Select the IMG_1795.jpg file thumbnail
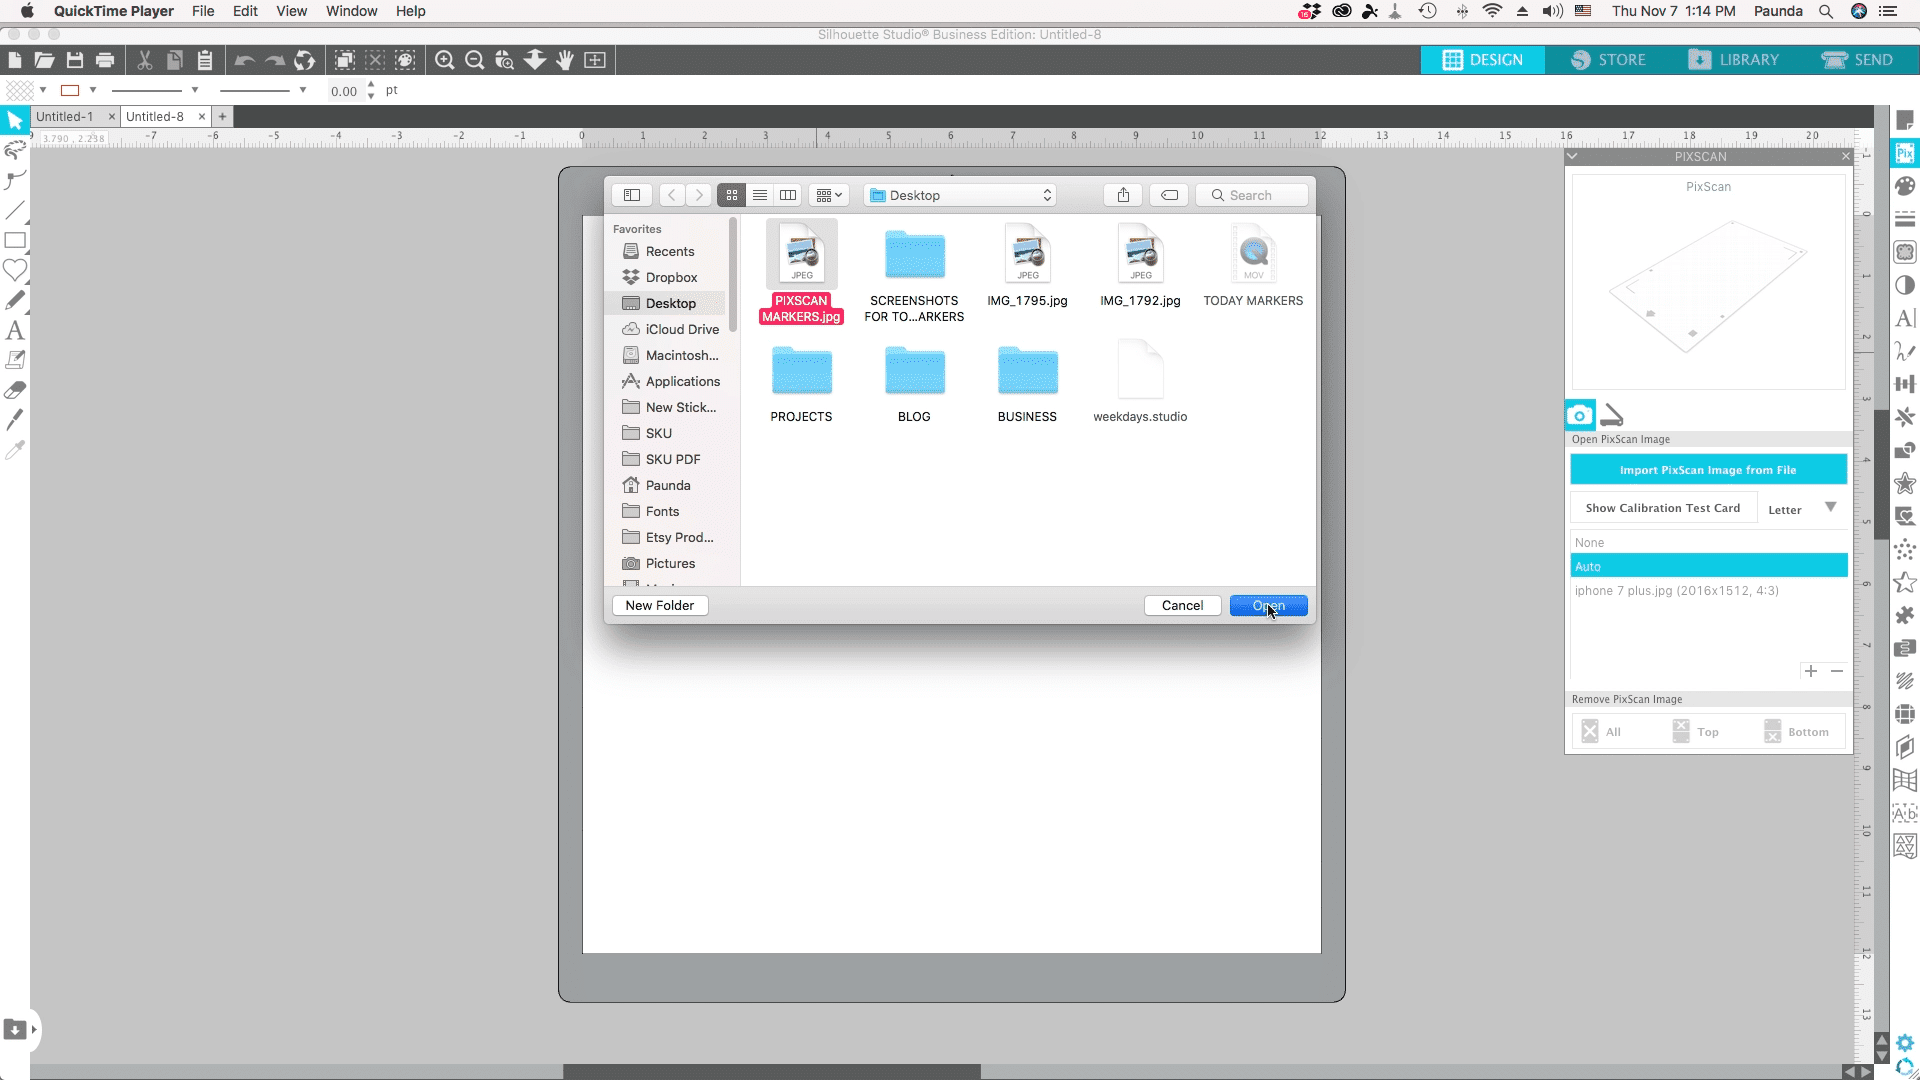The height and width of the screenshot is (1080, 1920). [1027, 255]
